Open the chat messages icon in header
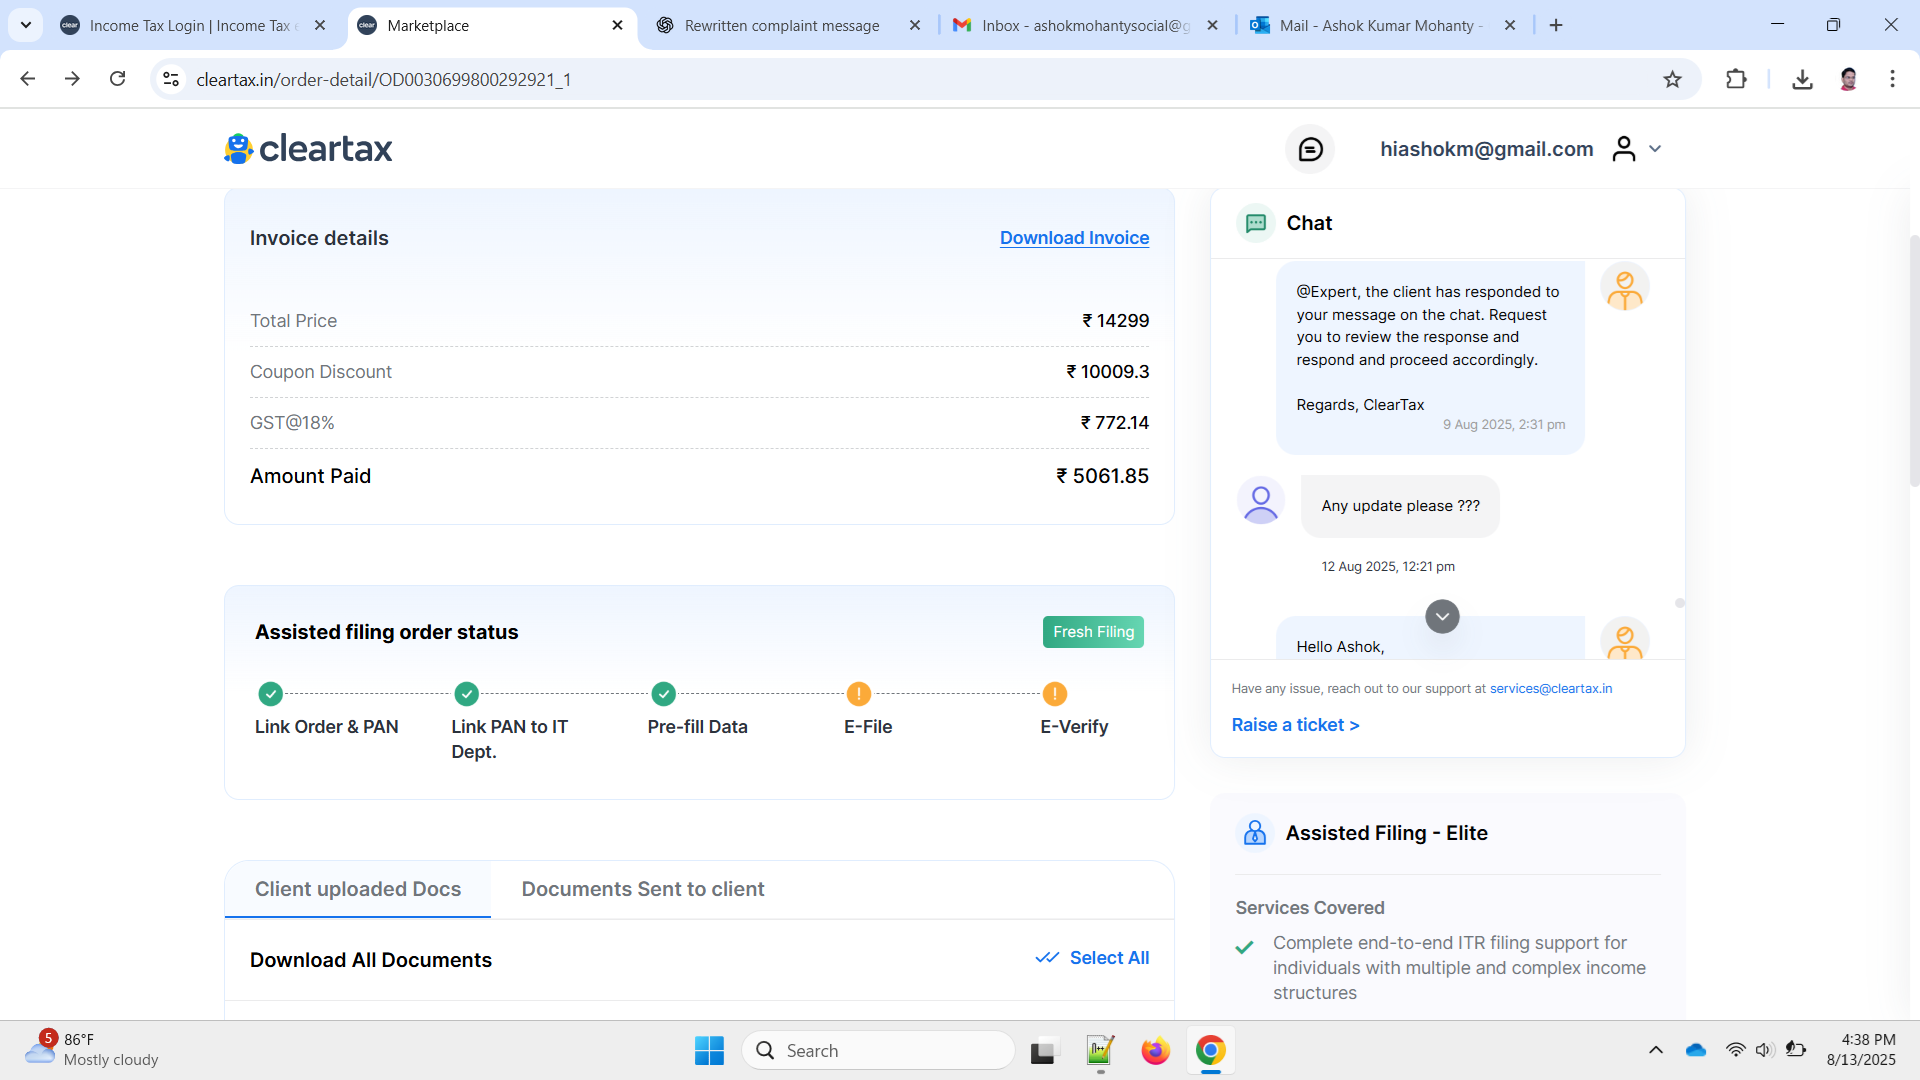Viewport: 1920px width, 1080px height. coord(1310,149)
